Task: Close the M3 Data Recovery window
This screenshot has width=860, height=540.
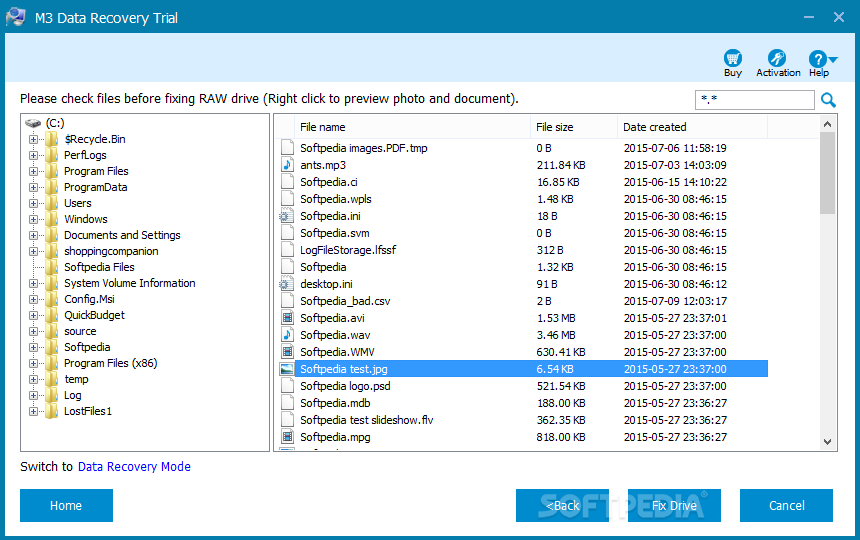Action: click(839, 18)
